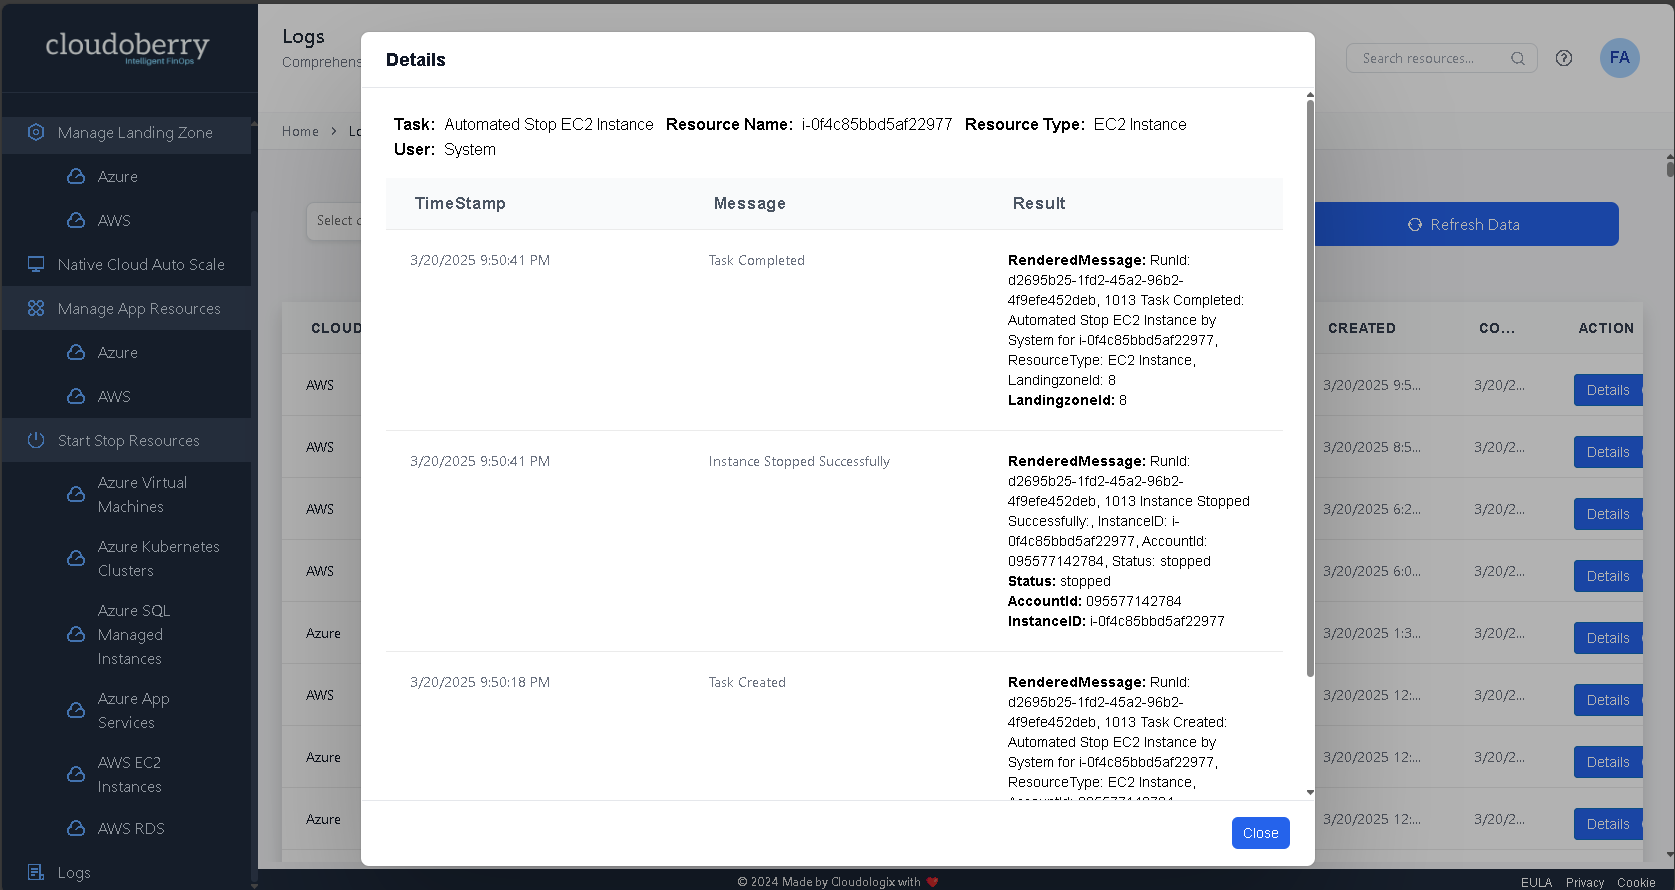Open the Cookie footer link
This screenshot has width=1675, height=890.
1636,882
